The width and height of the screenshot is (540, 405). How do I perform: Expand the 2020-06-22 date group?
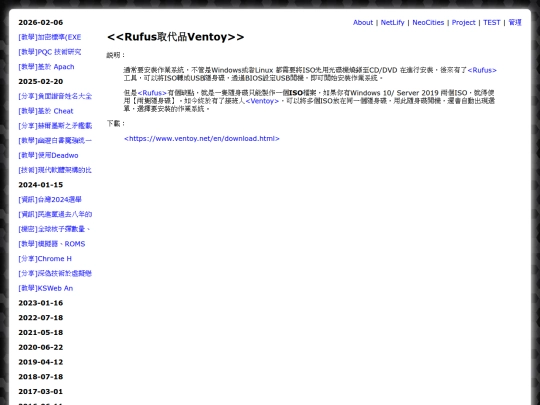point(41,347)
